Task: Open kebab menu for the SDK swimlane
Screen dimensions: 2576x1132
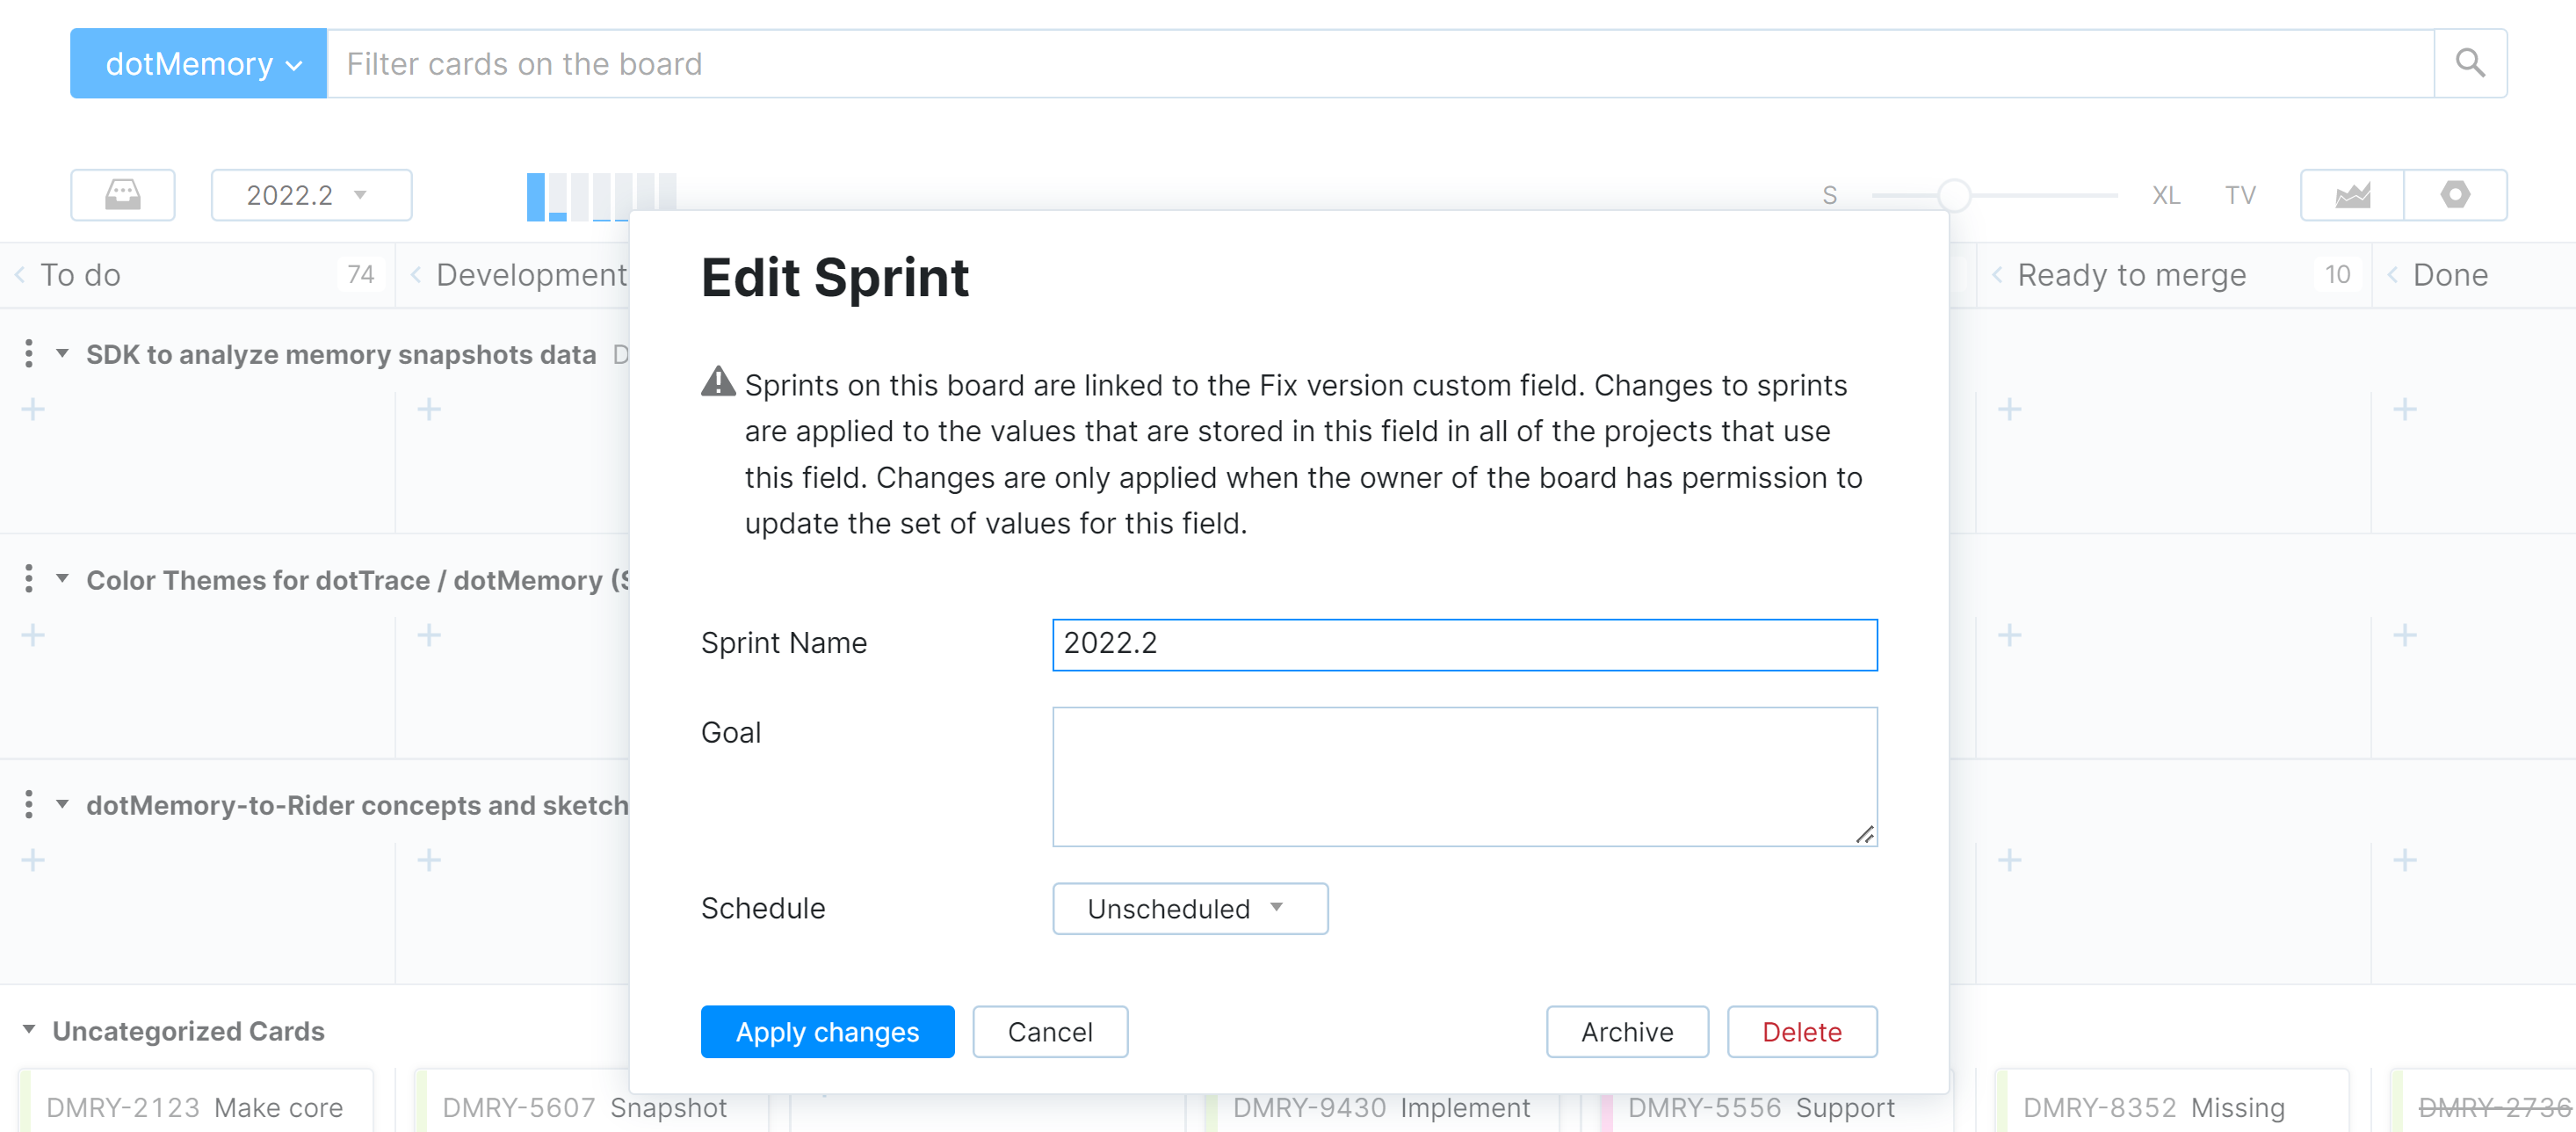Action: click(27, 353)
